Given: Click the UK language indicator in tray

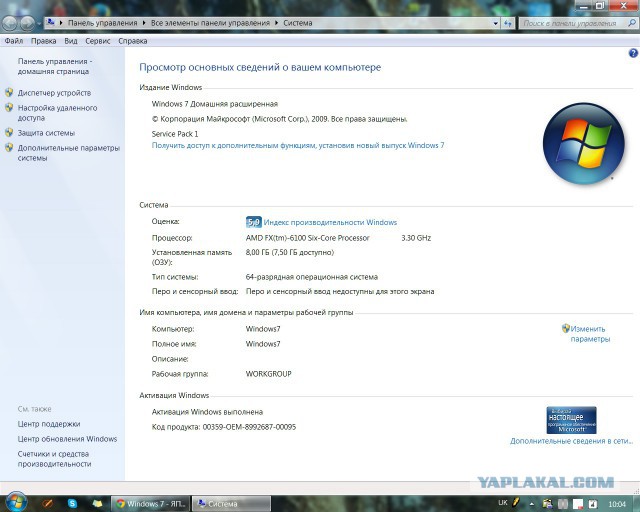Looking at the screenshot, I should (503, 503).
